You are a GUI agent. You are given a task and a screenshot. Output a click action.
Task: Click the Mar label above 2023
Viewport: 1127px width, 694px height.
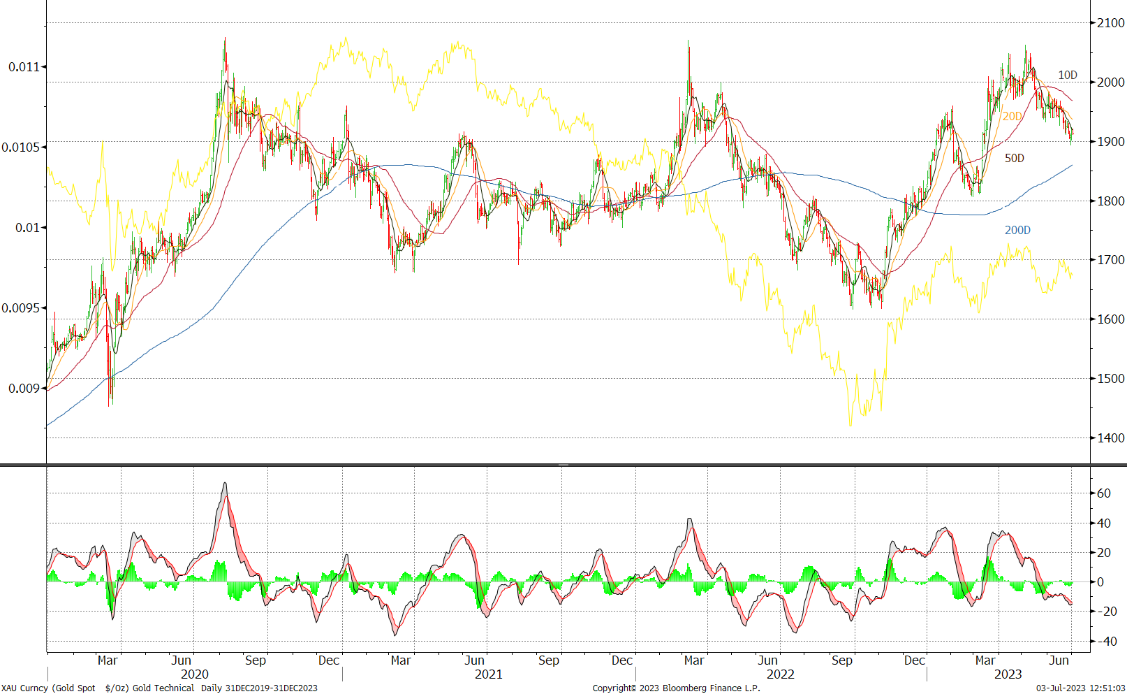pos(985,660)
